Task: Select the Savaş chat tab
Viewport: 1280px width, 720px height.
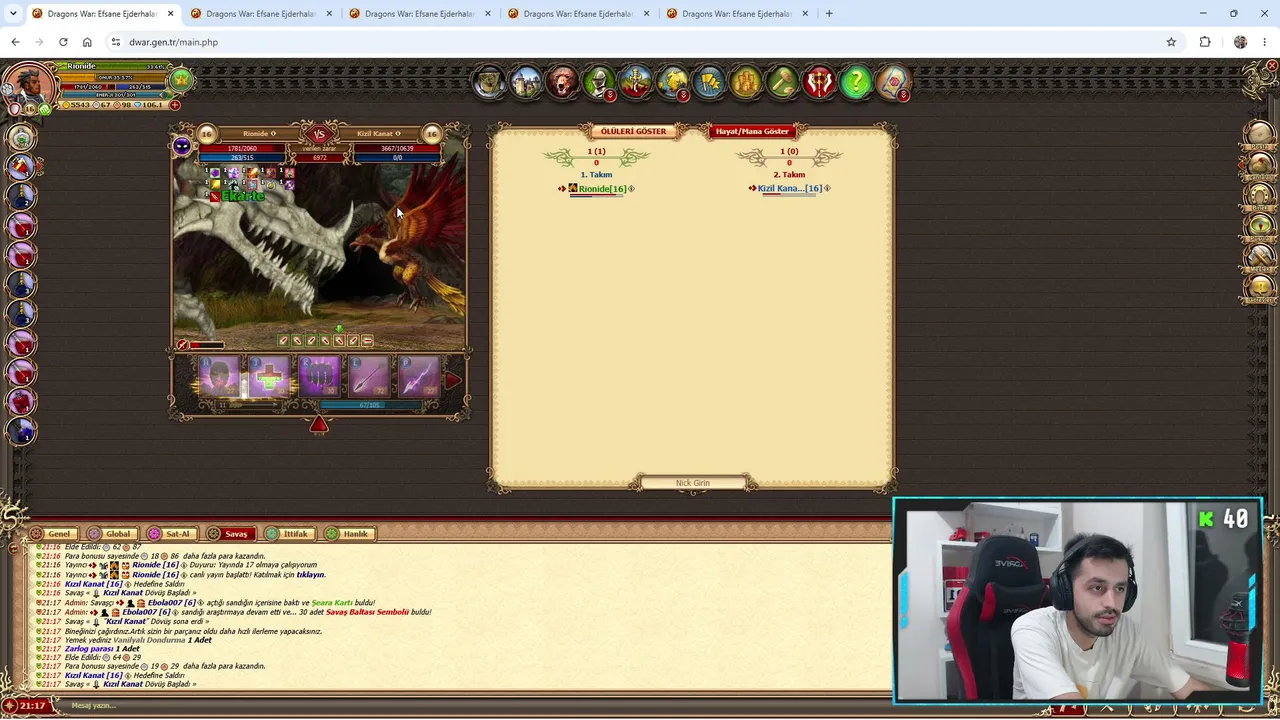Action: [229, 534]
